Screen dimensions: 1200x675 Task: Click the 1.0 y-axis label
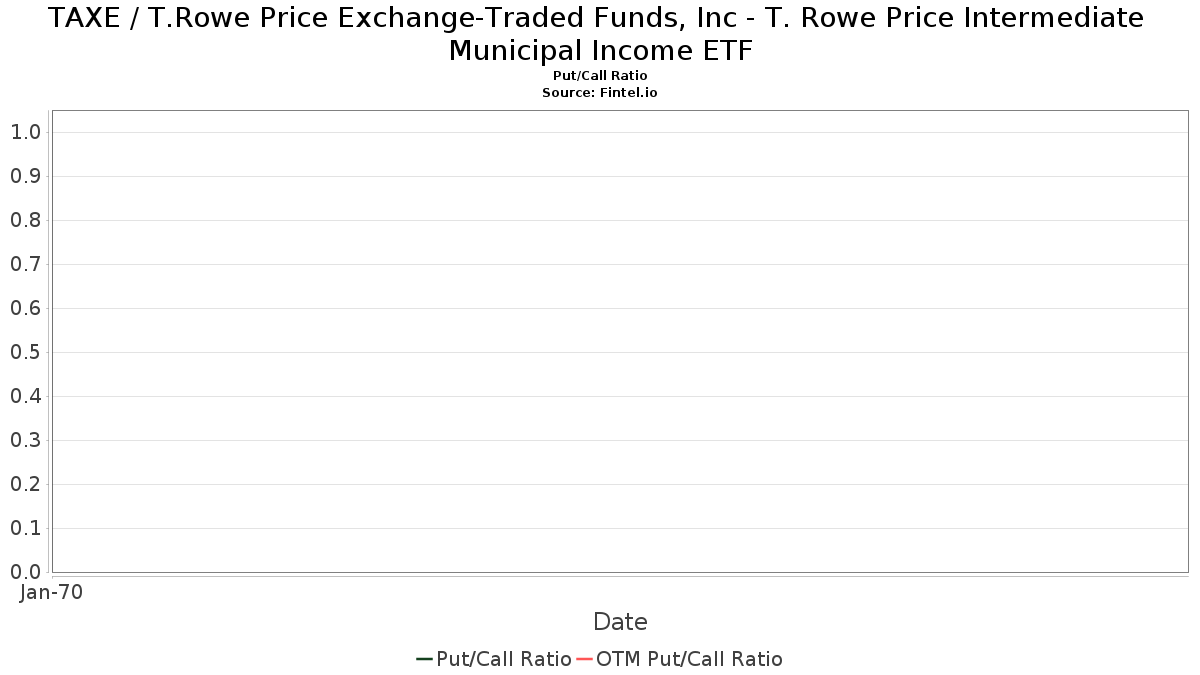tap(26, 132)
